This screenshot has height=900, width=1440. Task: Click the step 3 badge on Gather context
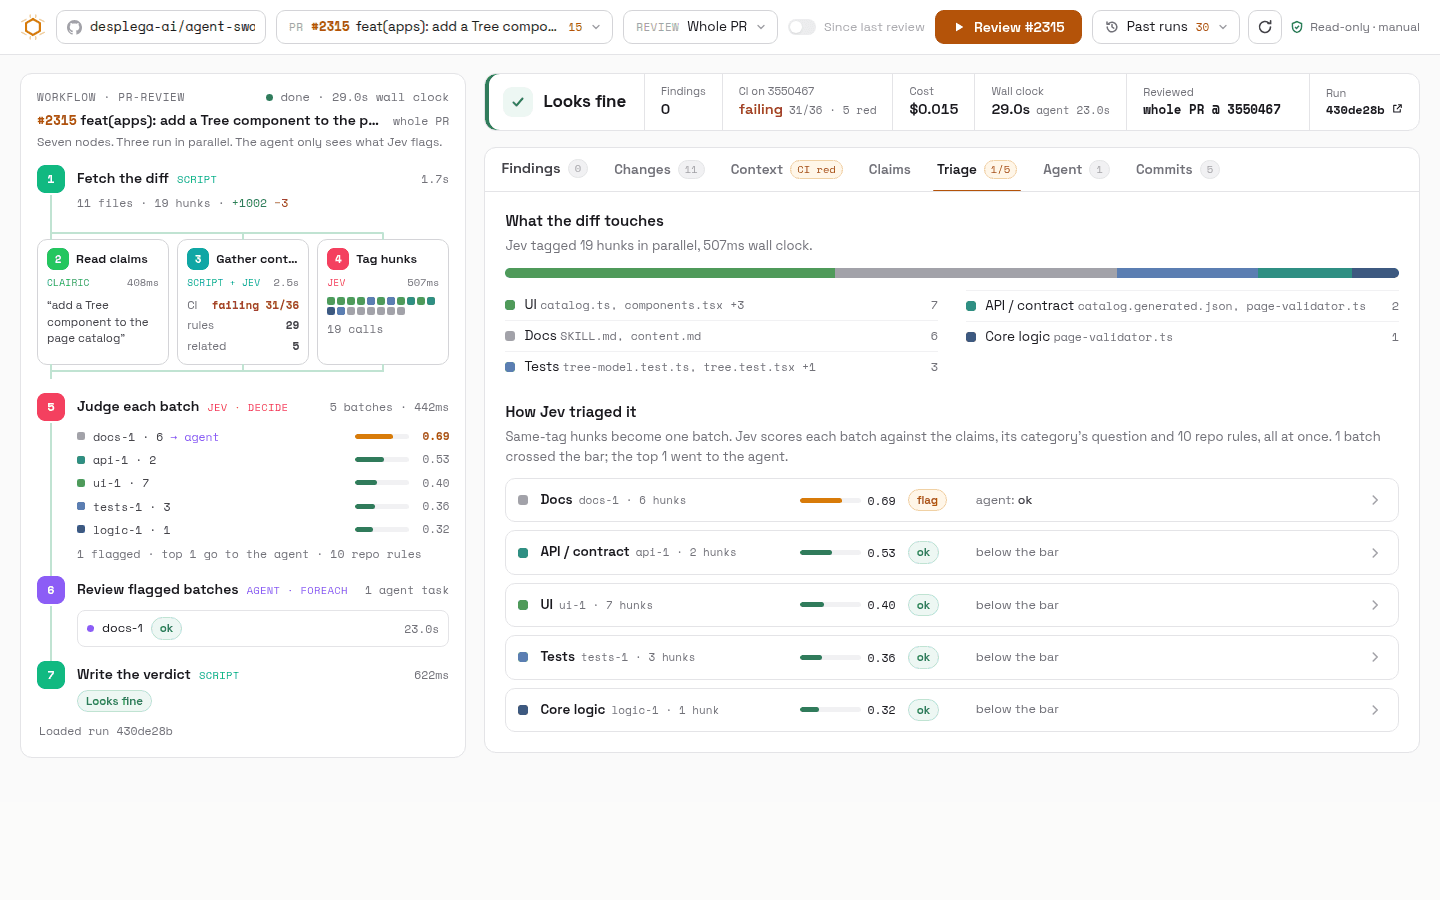[x=198, y=259]
